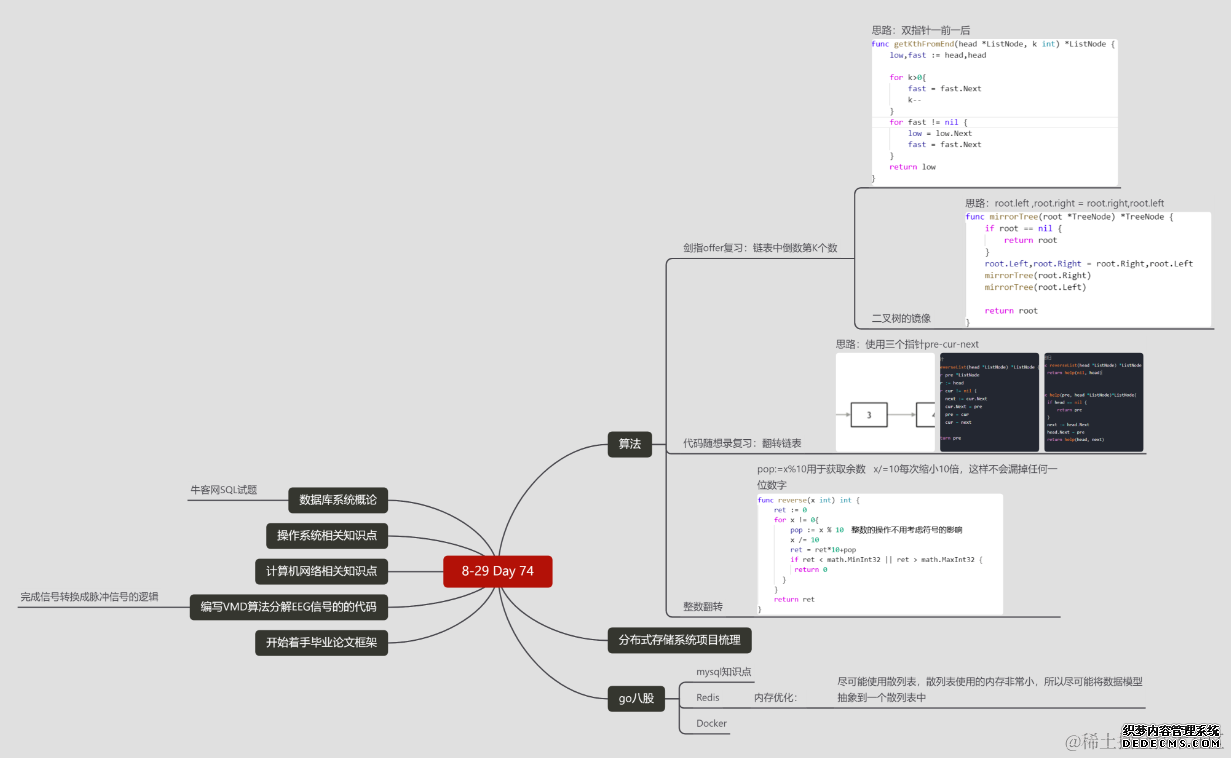This screenshot has height=758, width=1231.
Task: Select the 分布式存储系统项目梳理 node
Action: pos(679,640)
